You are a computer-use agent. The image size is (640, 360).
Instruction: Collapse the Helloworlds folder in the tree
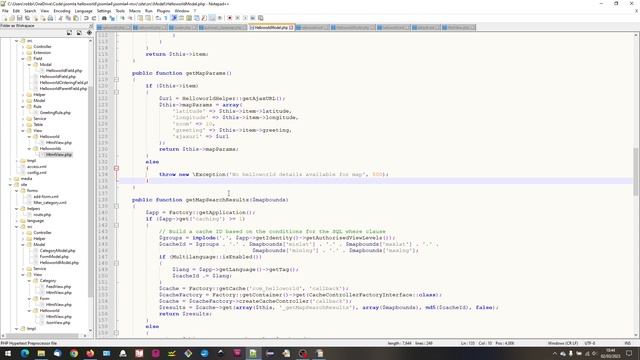tap(29, 149)
